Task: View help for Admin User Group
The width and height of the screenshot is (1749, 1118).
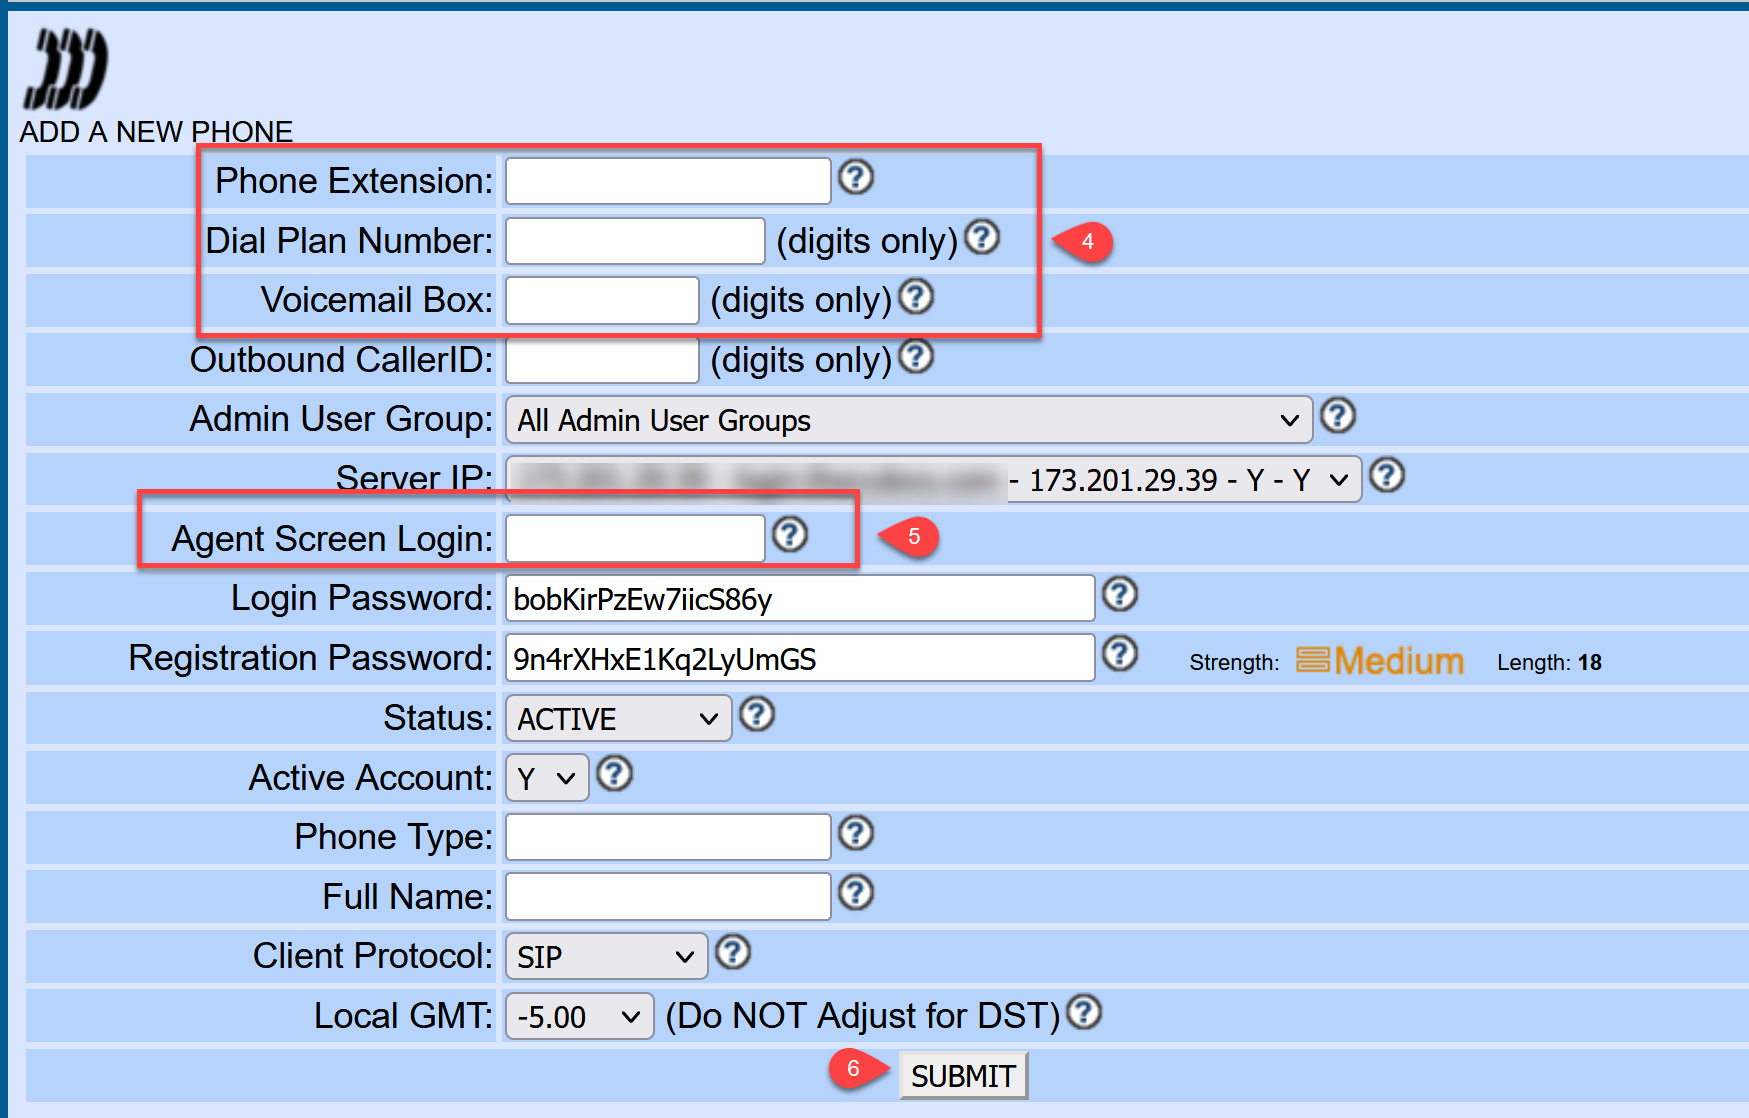Action: pos(1338,416)
